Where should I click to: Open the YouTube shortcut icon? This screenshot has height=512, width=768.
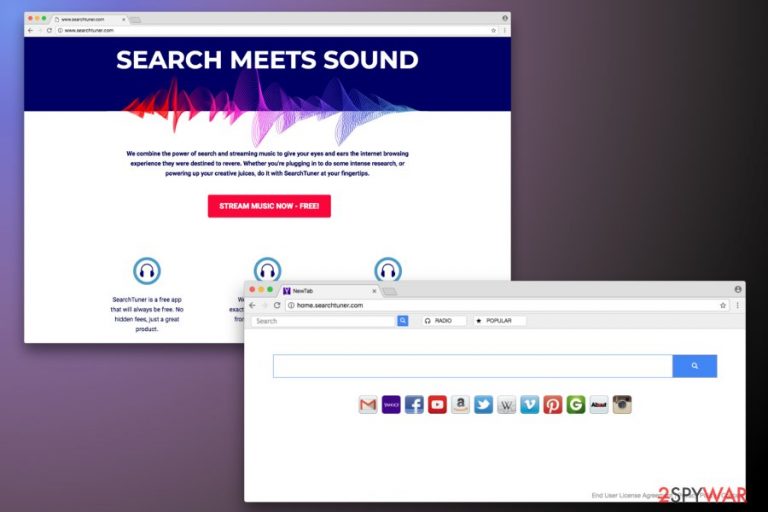pyautogui.click(x=437, y=405)
